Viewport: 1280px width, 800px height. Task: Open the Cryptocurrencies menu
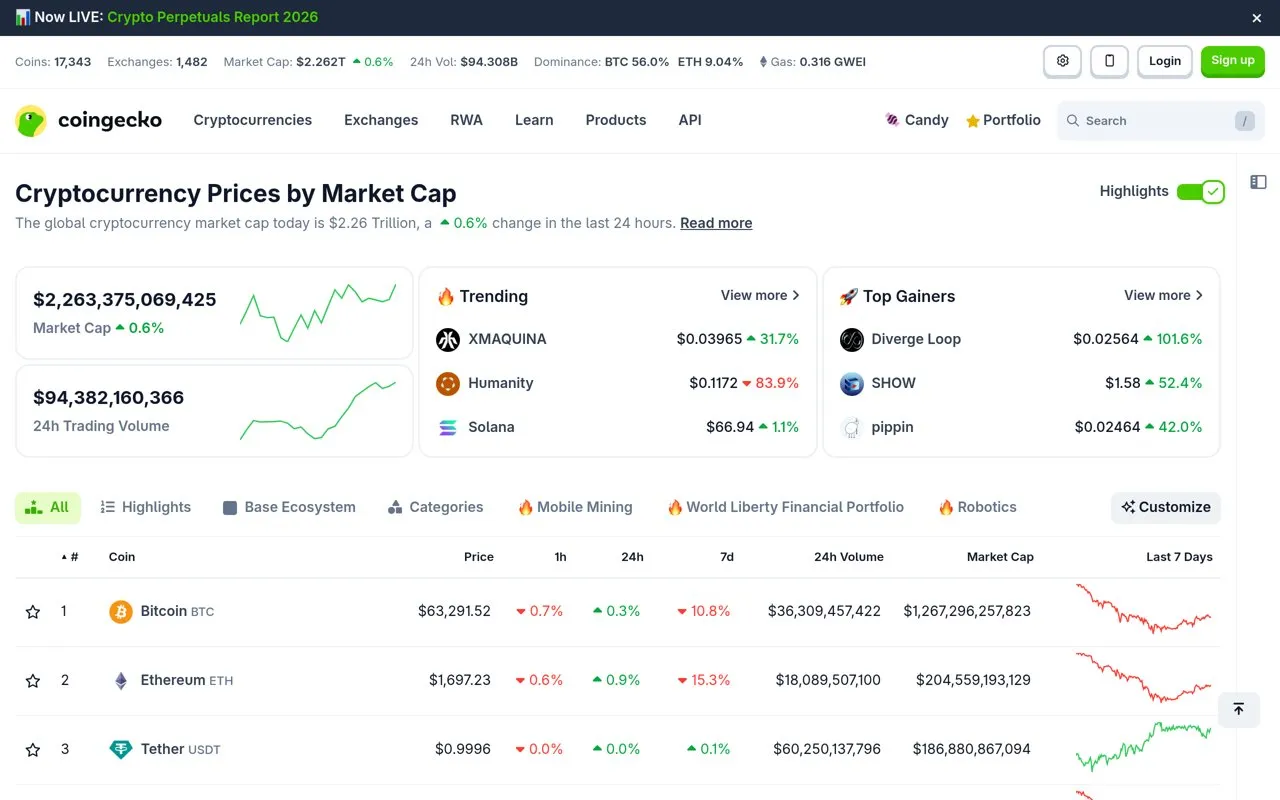click(253, 120)
